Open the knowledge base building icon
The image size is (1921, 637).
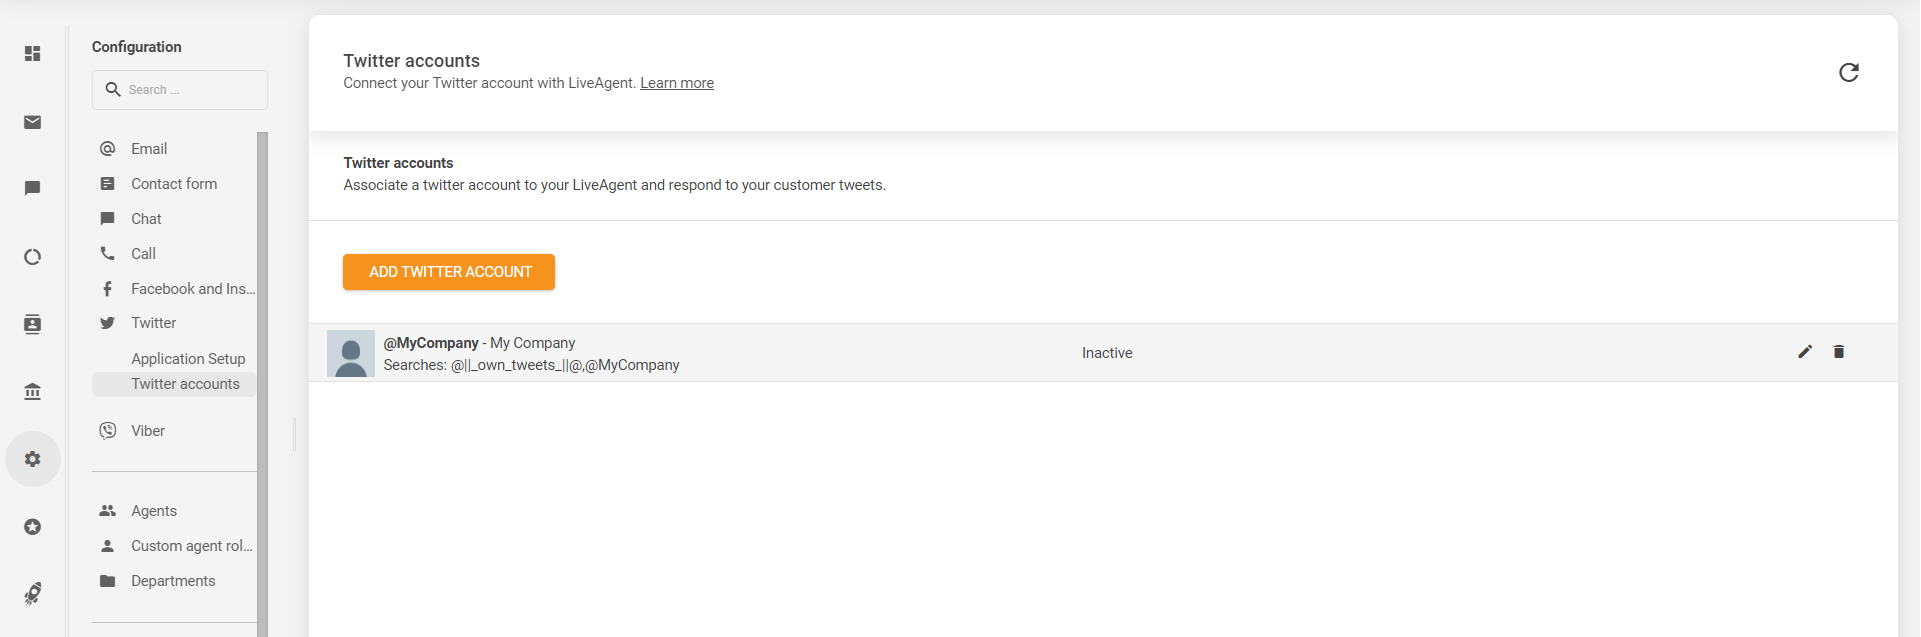pos(33,391)
